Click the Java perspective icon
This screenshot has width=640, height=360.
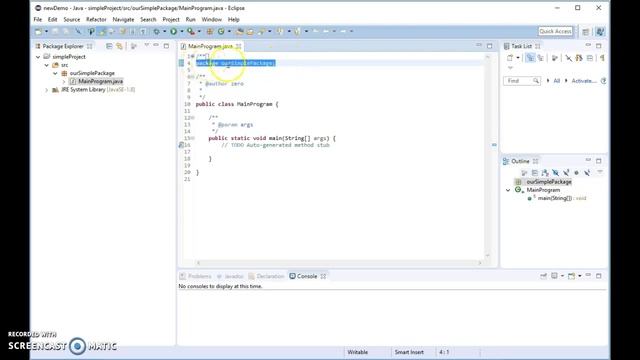click(600, 31)
